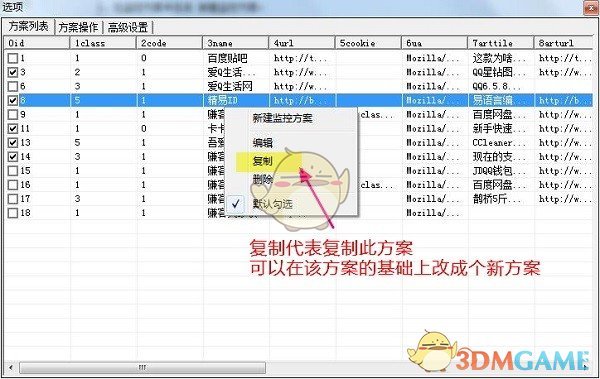Click the CCleaner... article title cell

click(499, 142)
